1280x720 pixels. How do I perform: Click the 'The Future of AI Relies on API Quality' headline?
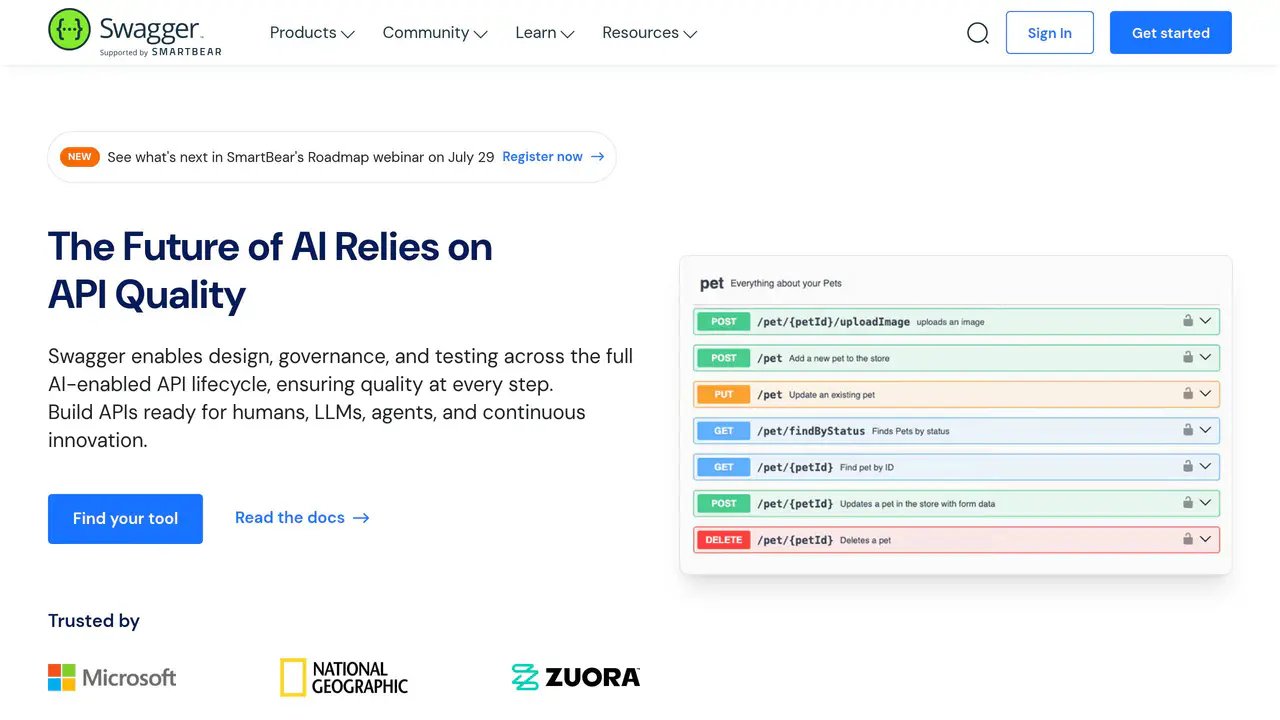tap(270, 270)
